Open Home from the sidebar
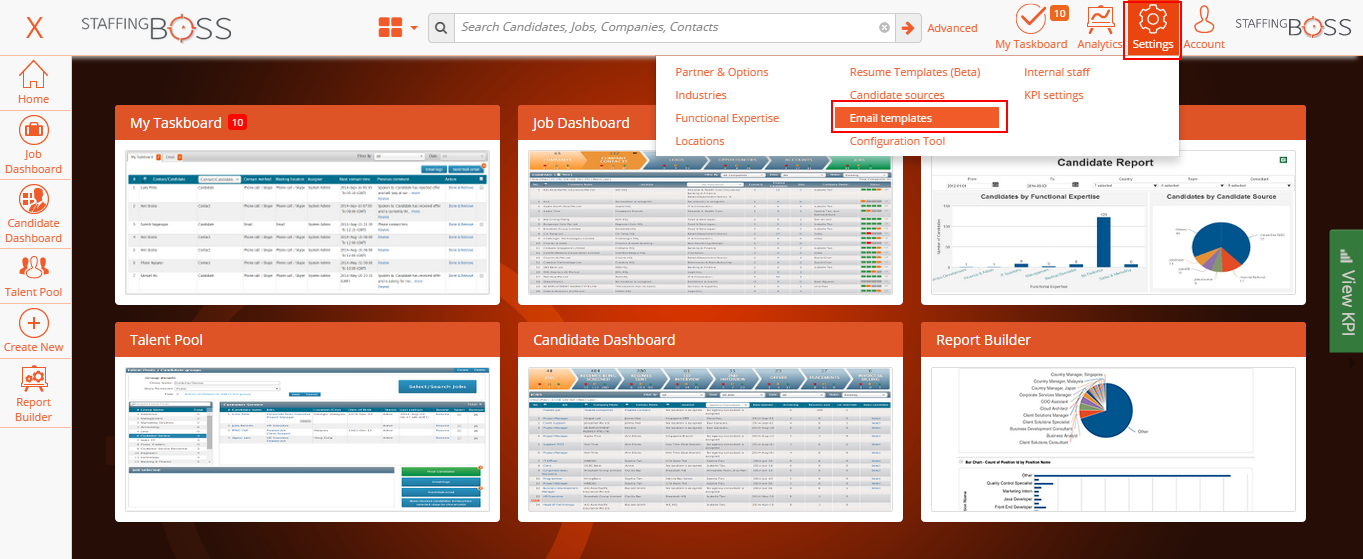Image resolution: width=1363 pixels, height=559 pixels. click(x=33, y=82)
